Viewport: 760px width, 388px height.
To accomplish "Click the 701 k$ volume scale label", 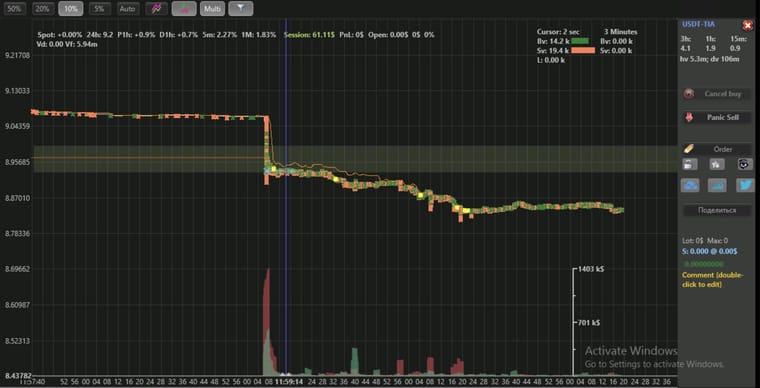I will point(588,323).
